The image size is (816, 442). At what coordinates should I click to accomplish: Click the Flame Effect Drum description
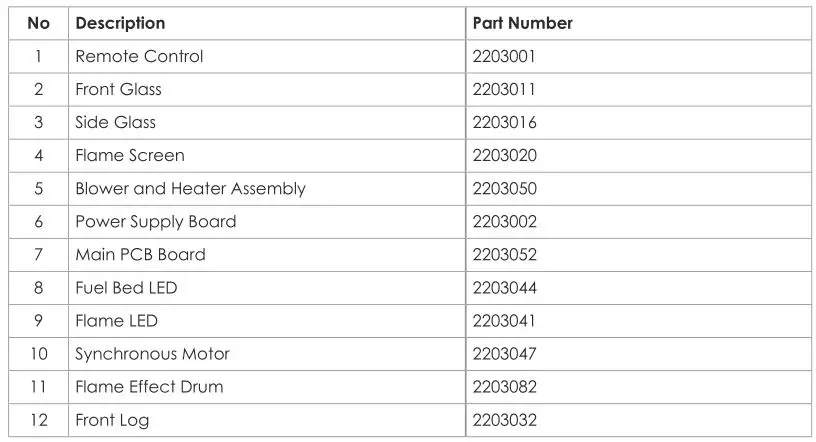pyautogui.click(x=149, y=387)
